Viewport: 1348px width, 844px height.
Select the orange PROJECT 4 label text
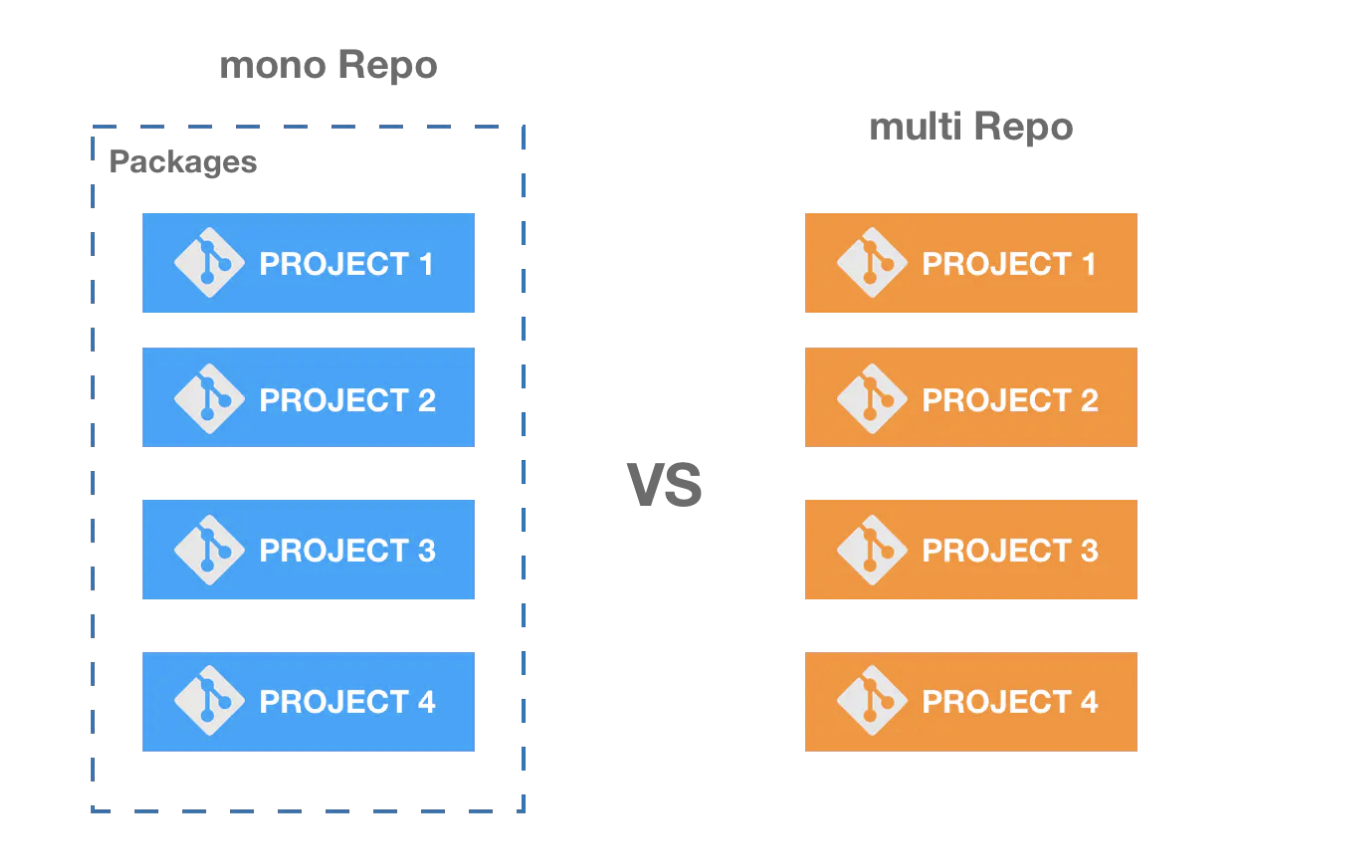point(1010,702)
